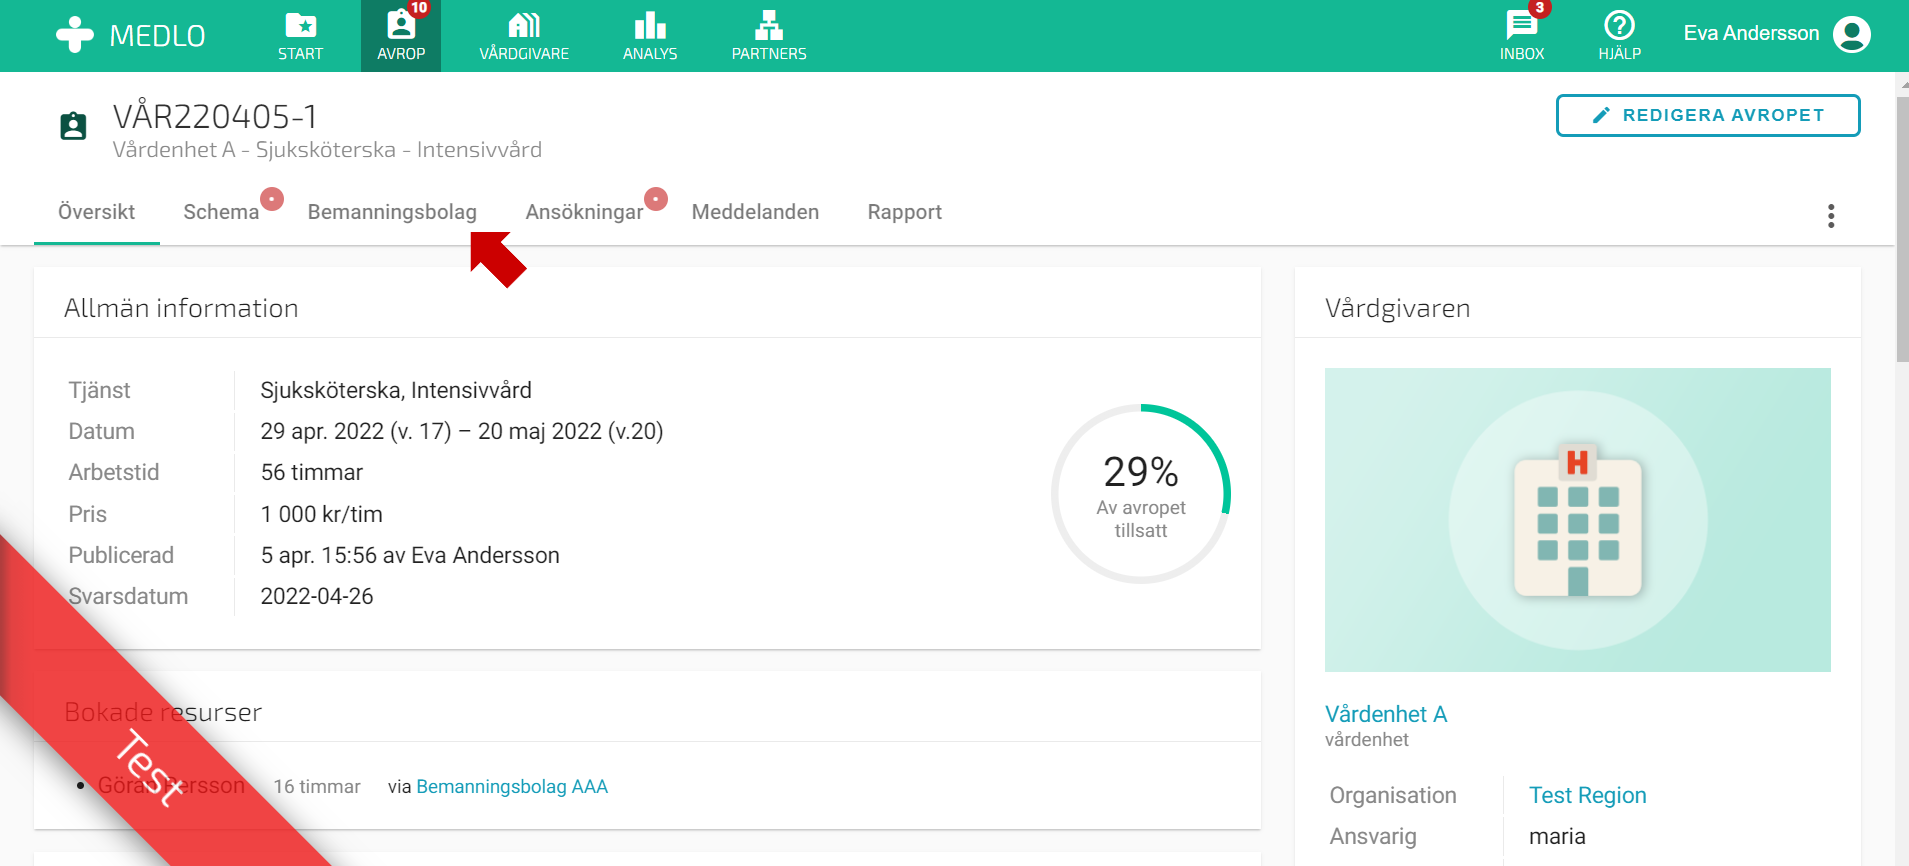Image resolution: width=1909 pixels, height=866 pixels.
Task: Switch to the Schema tab
Action: coord(221,212)
